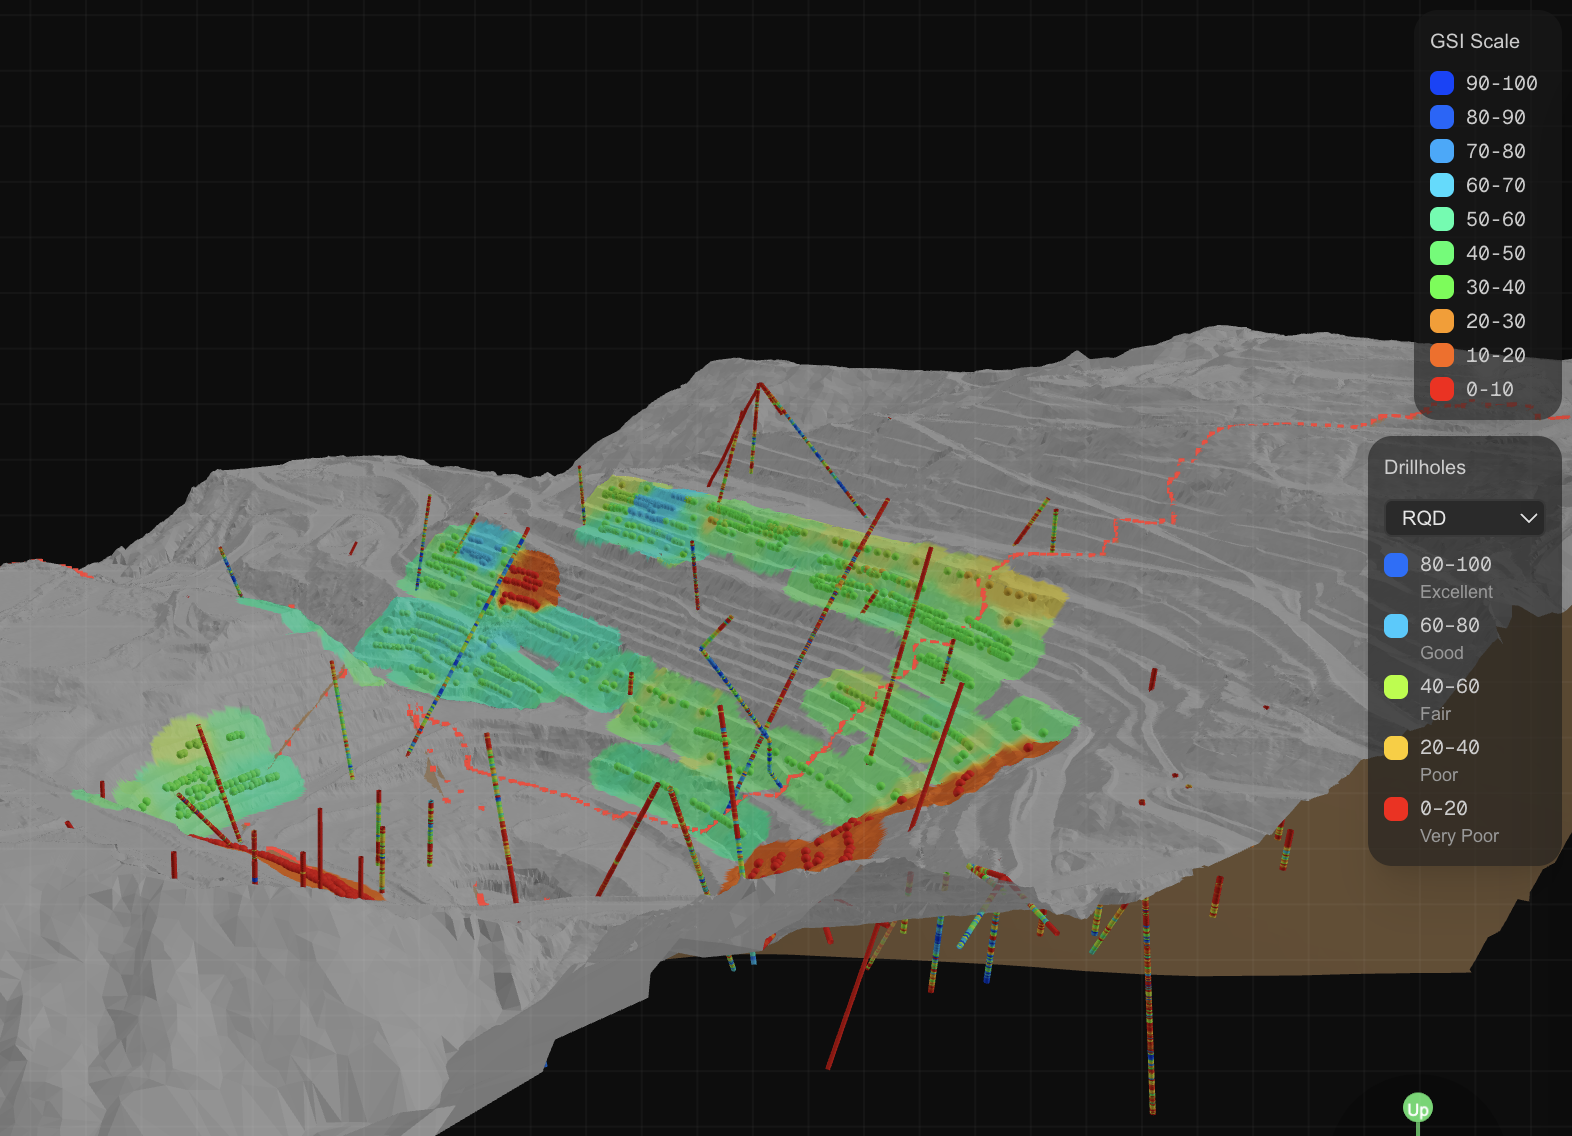The image size is (1572, 1136).
Task: Click the '40-50' GSI label
Action: point(1495,253)
